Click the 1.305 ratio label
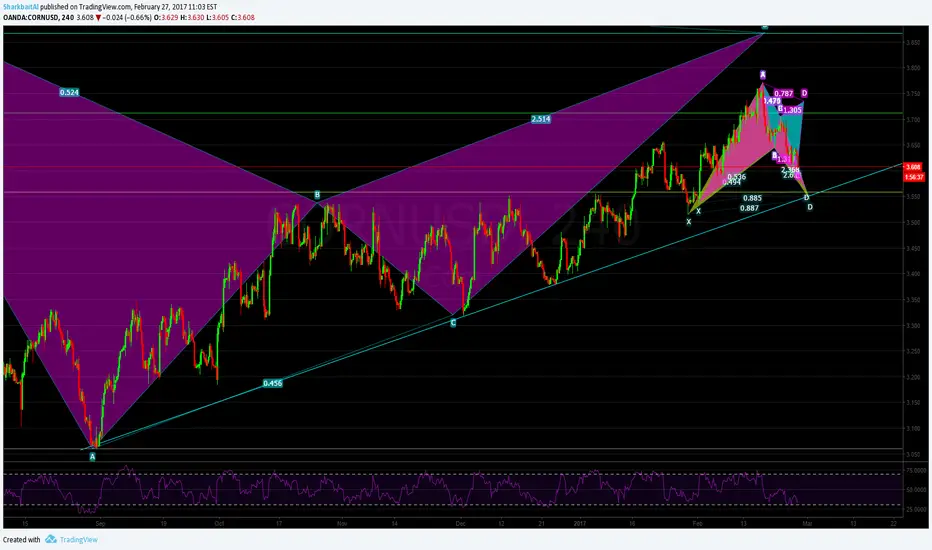932x550 pixels. click(x=792, y=110)
